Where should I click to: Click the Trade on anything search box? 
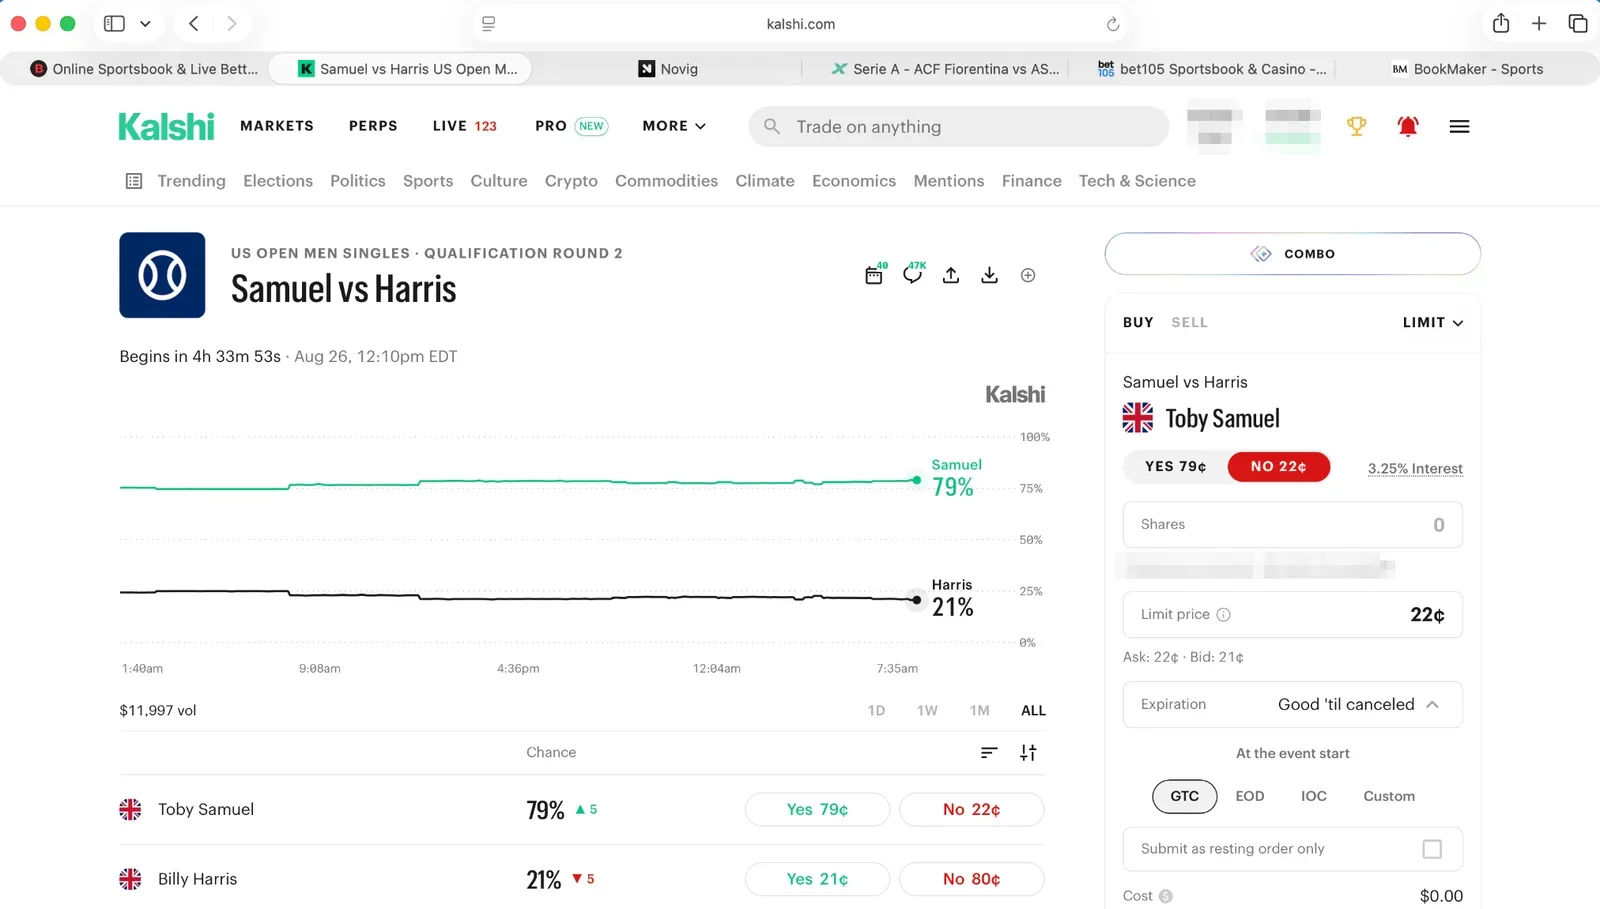(x=958, y=127)
